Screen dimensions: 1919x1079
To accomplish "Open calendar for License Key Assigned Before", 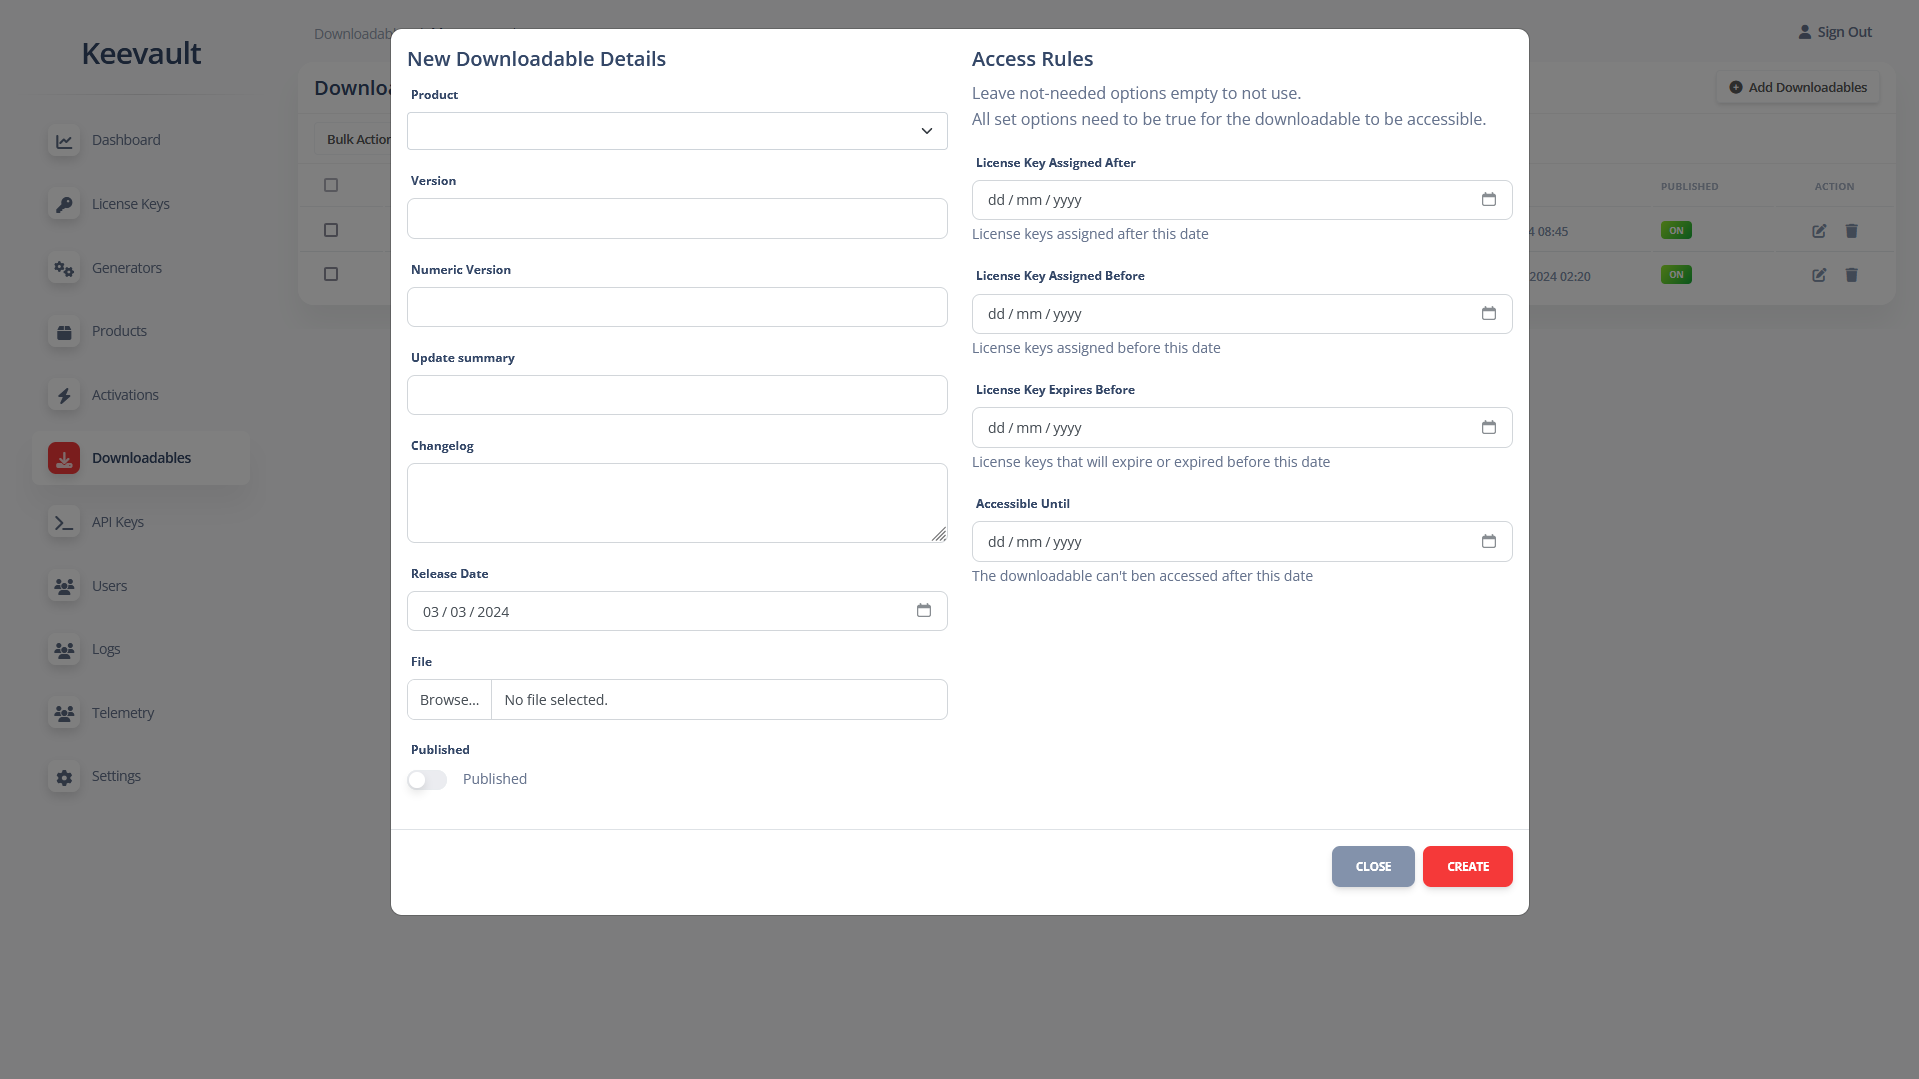I will pos(1488,314).
